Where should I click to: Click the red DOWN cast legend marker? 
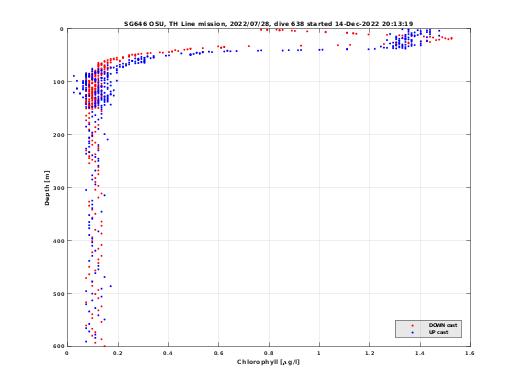click(x=413, y=325)
